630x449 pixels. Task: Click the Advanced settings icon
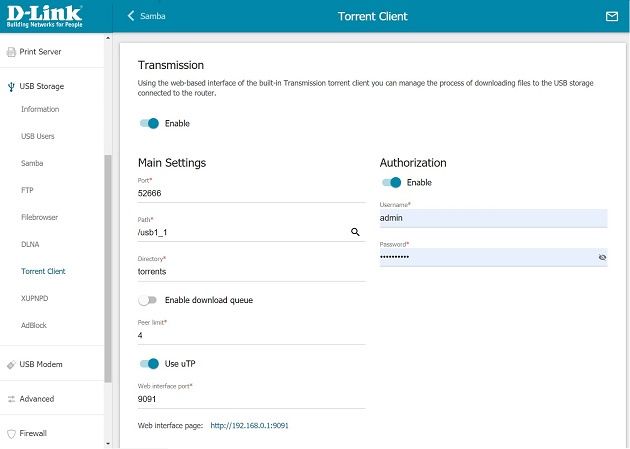(11, 399)
